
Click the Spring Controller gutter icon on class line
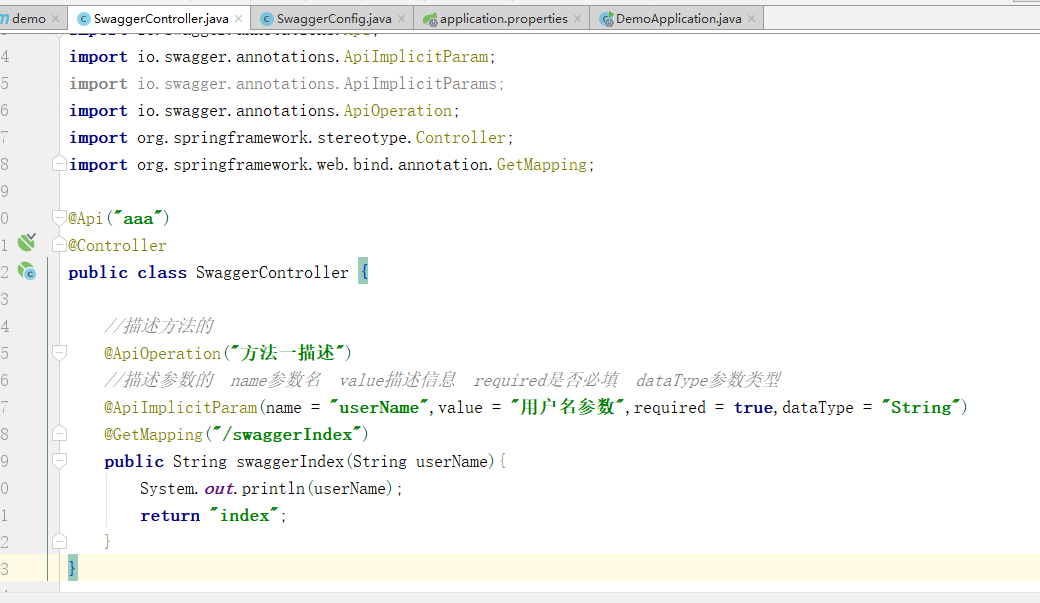tap(25, 271)
